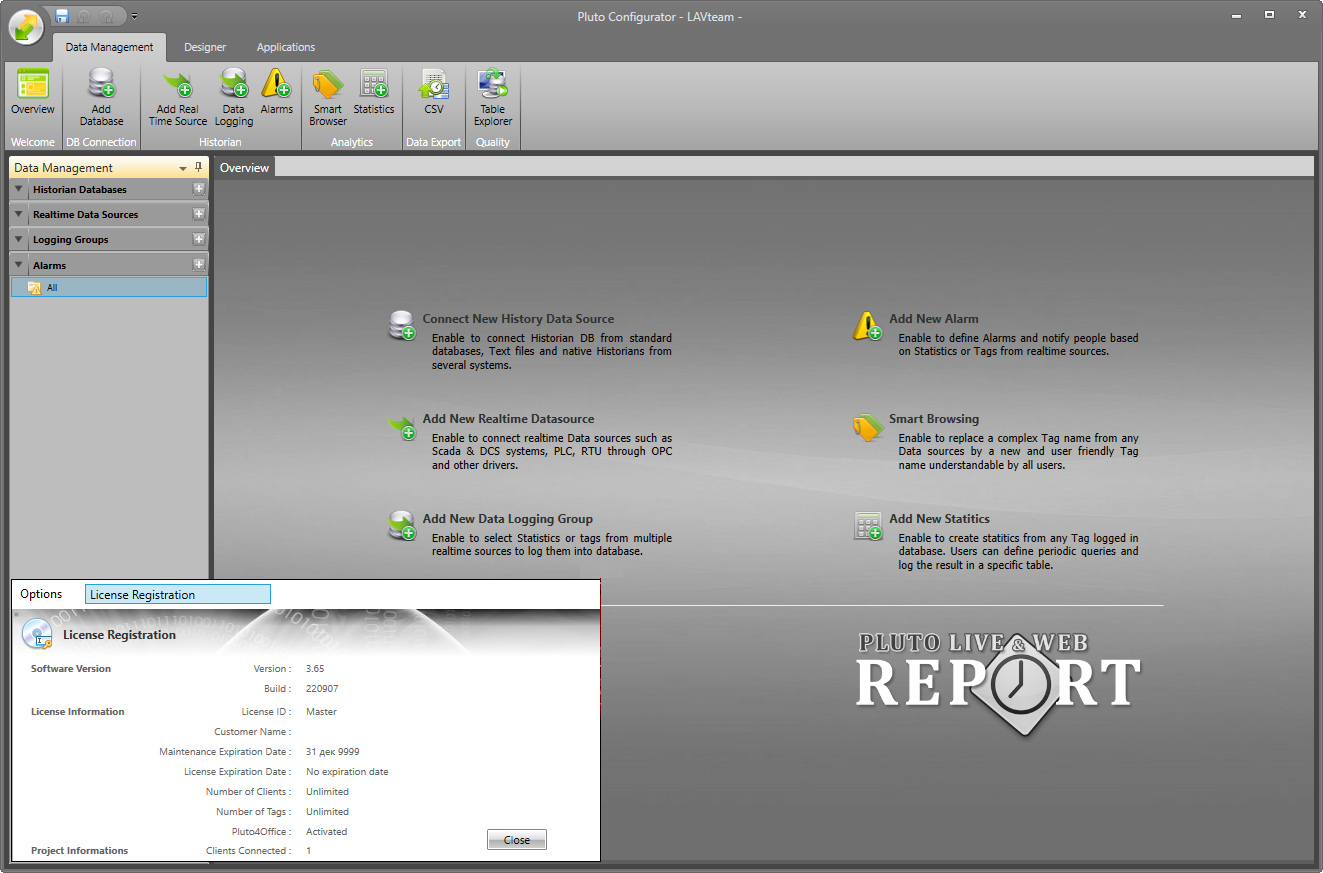Click the warning icon beside Add New Alarm
The image size is (1323, 873).
(867, 325)
